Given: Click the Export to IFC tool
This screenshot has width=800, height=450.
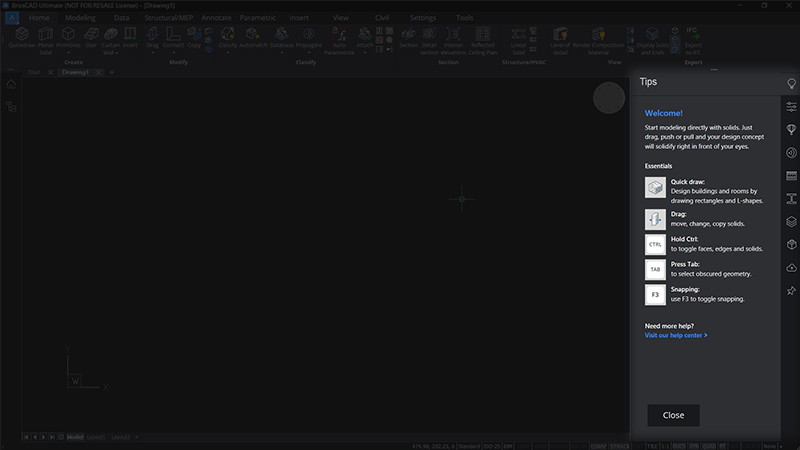Looking at the screenshot, I should pyautogui.click(x=693, y=41).
